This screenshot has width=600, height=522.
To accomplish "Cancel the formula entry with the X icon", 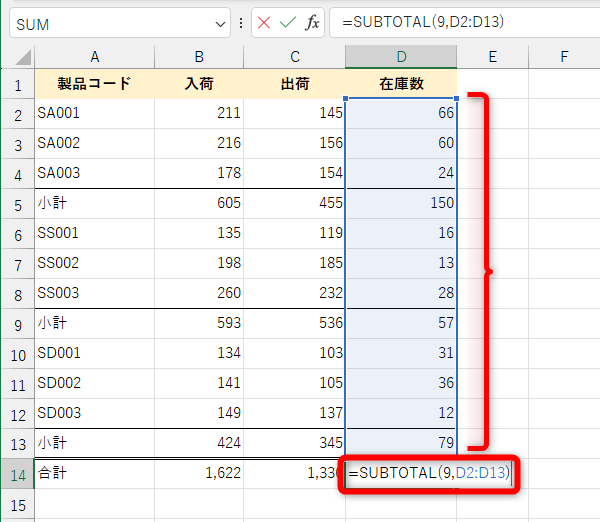I will tap(264, 23).
